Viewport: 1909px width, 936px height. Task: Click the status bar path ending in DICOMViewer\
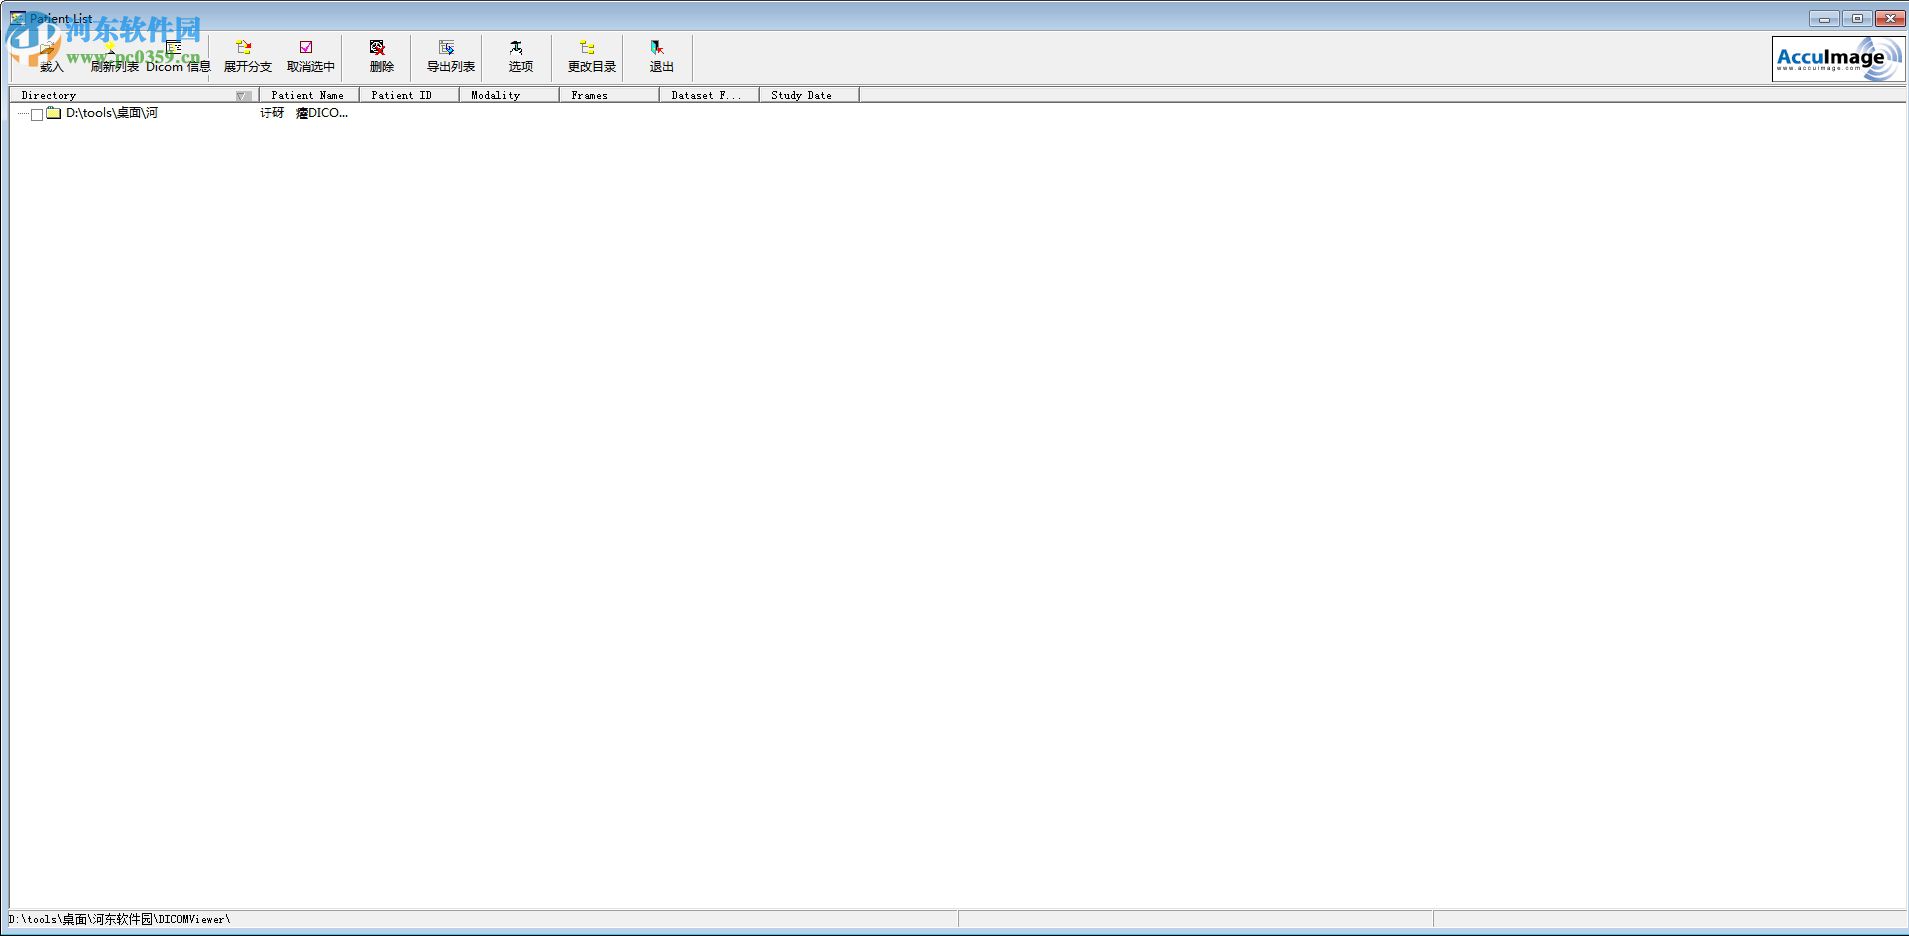[x=120, y=919]
